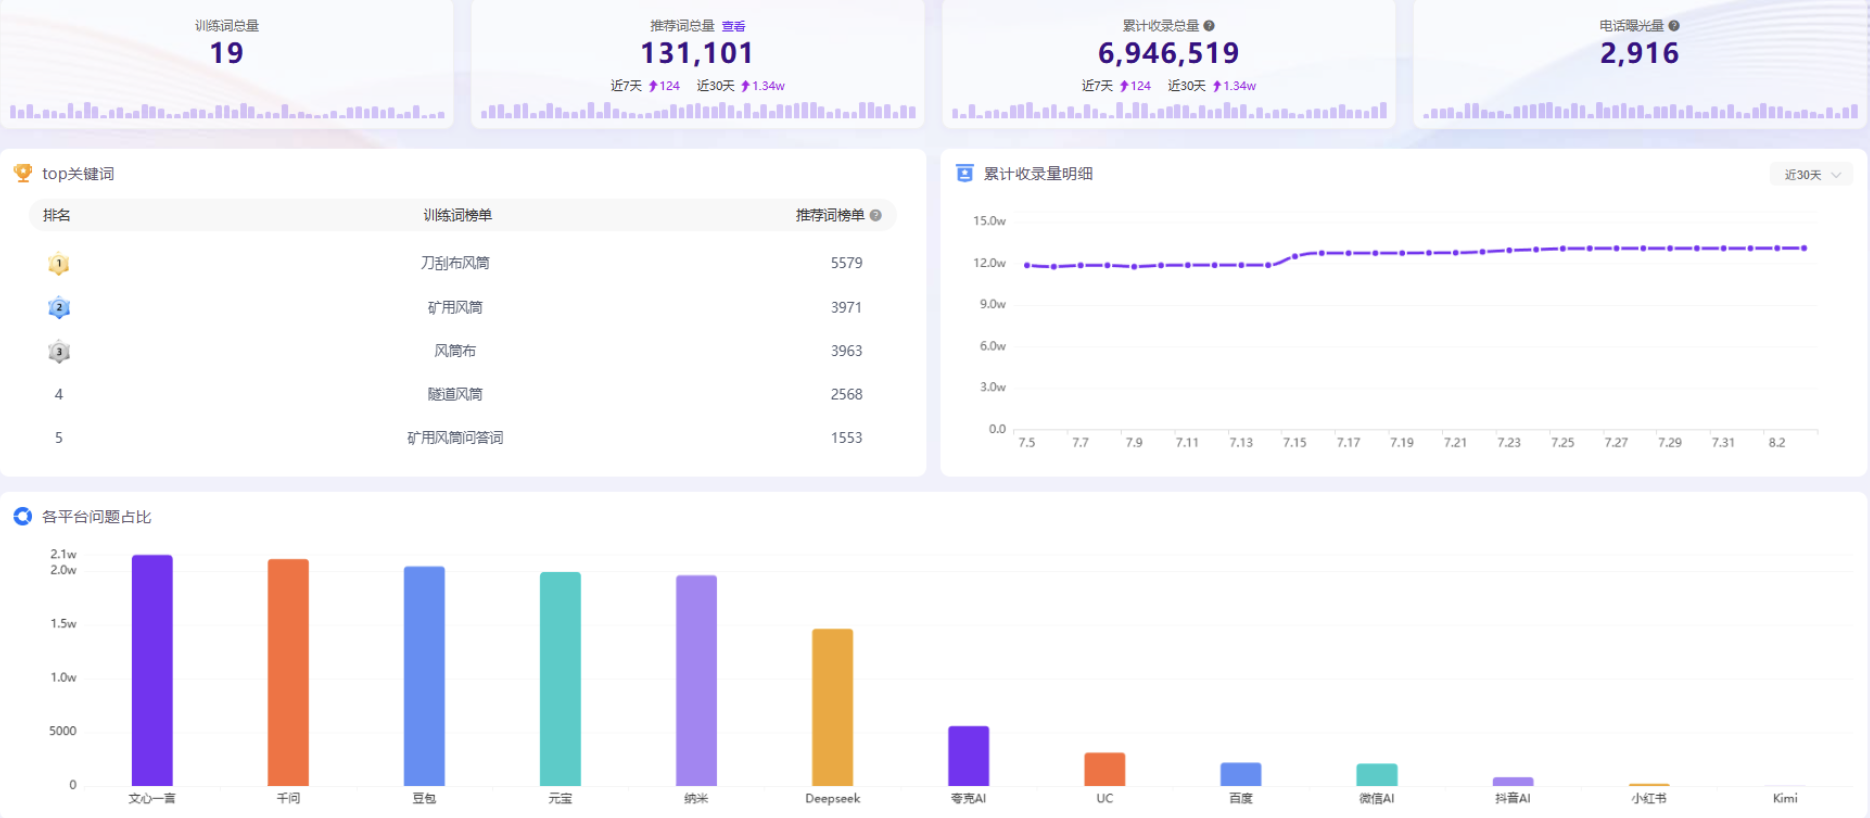This screenshot has width=1870, height=818.
Task: Click the trophy icon beside top关键词
Action: click(22, 173)
